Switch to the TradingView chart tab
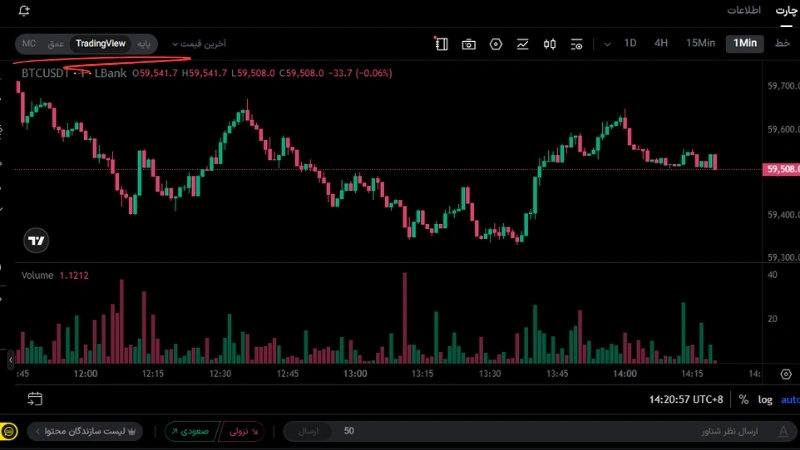 coord(101,43)
